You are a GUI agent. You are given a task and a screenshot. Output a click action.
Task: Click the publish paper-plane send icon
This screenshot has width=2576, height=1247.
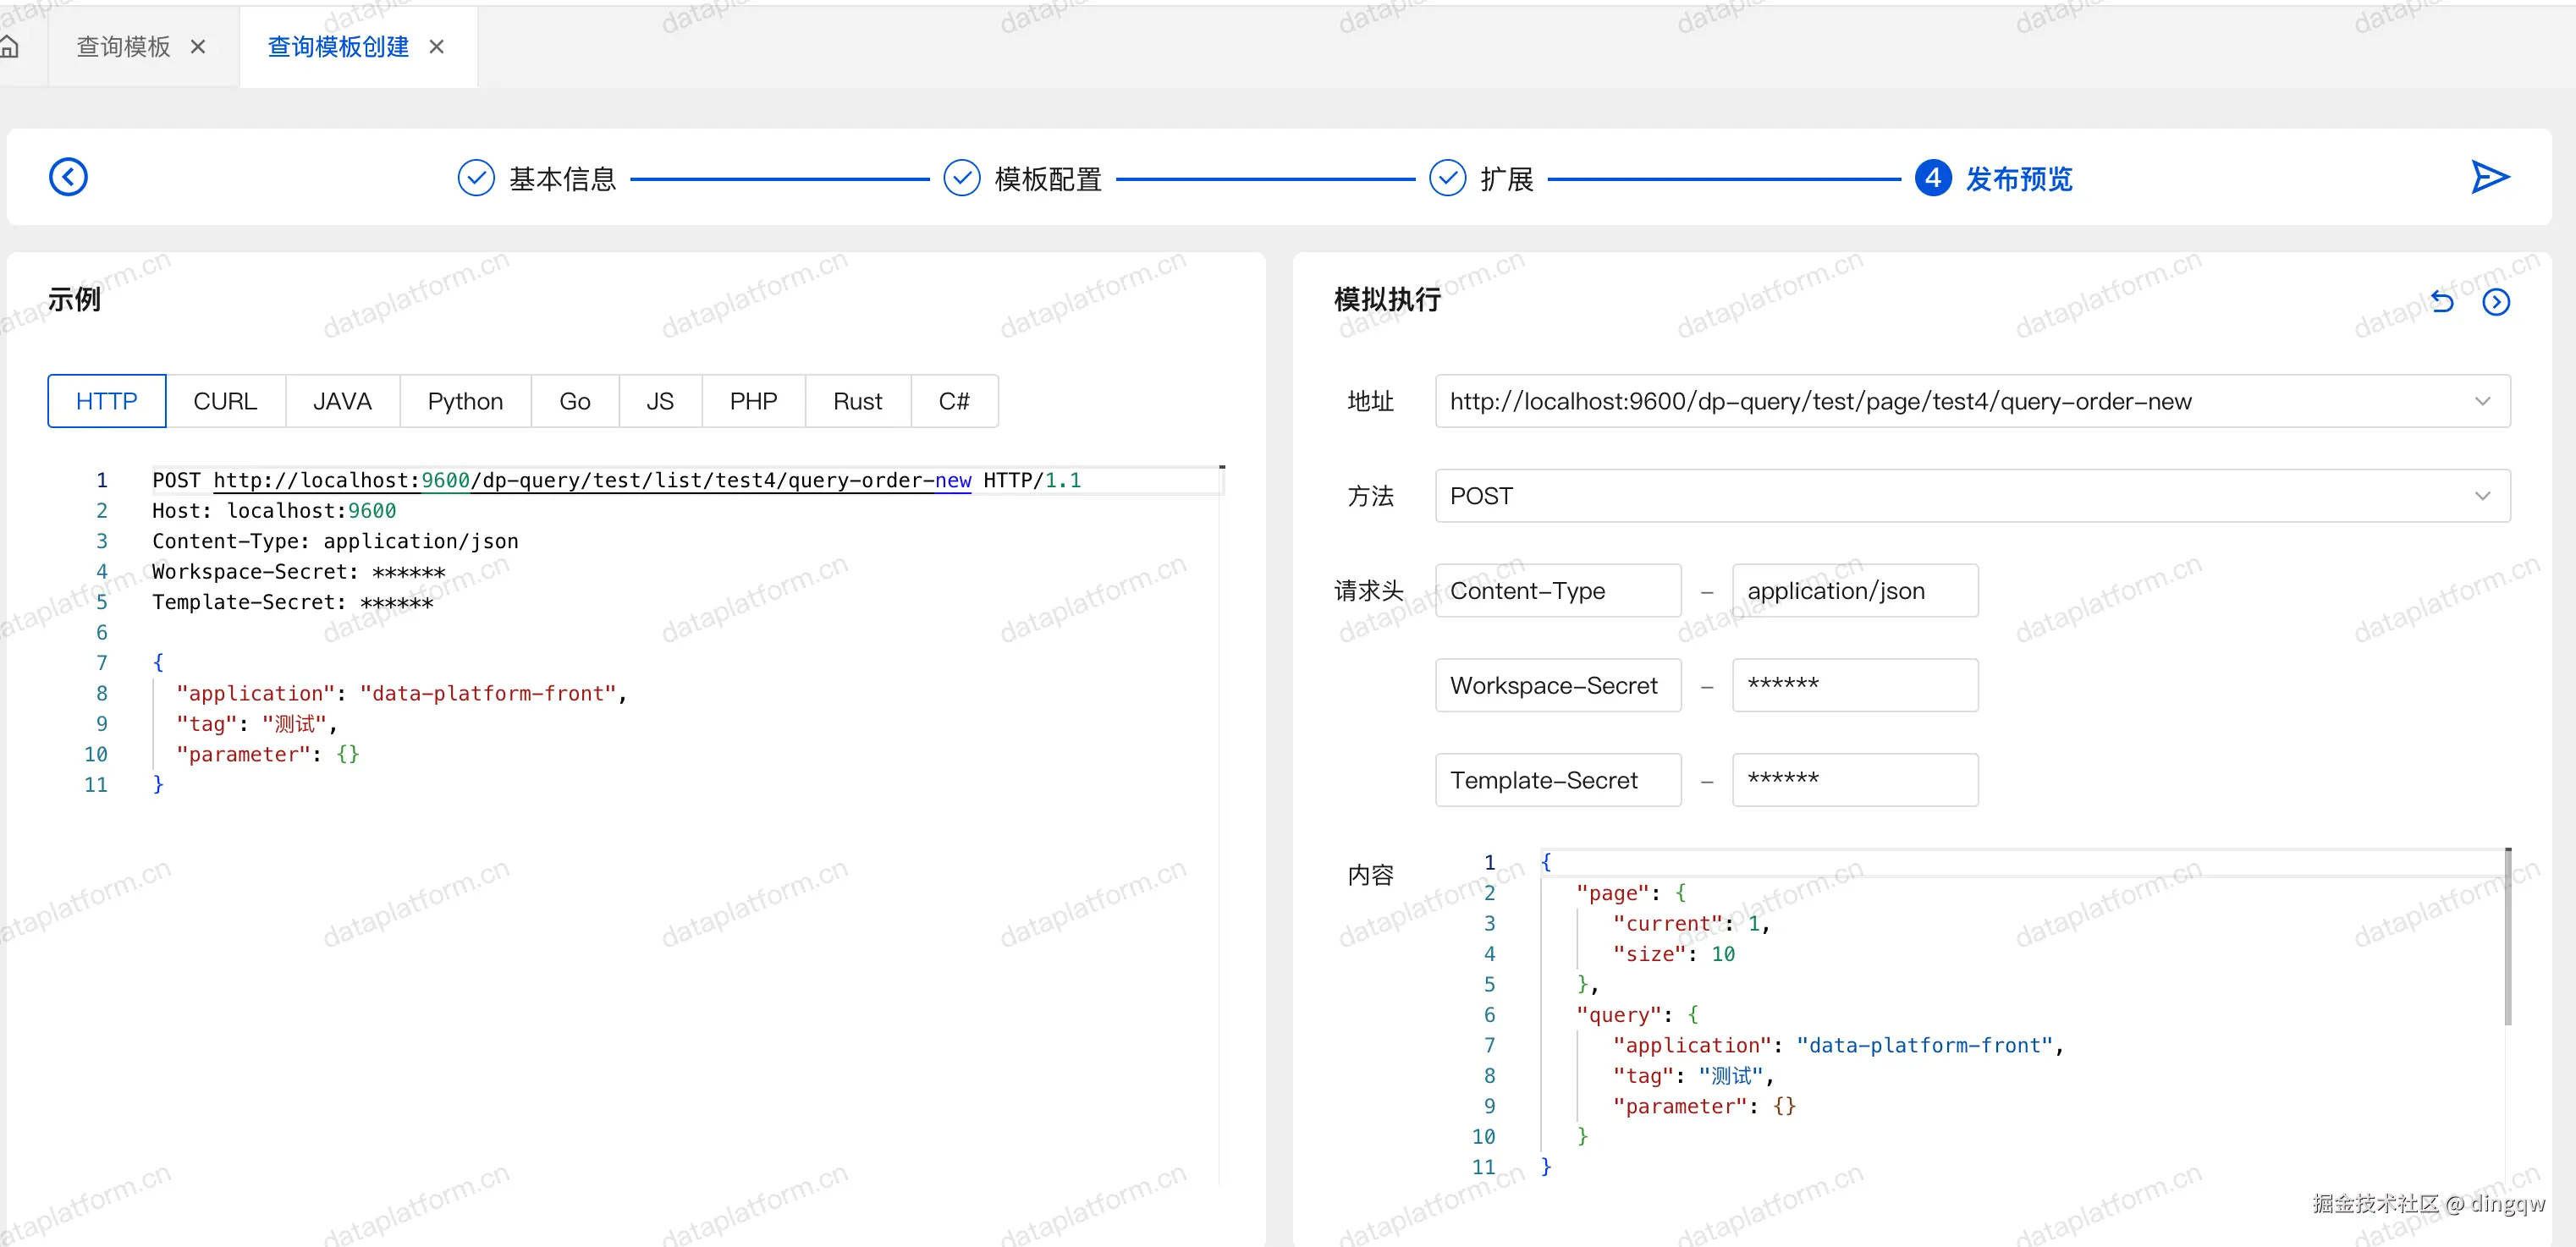pyautogui.click(x=2489, y=177)
